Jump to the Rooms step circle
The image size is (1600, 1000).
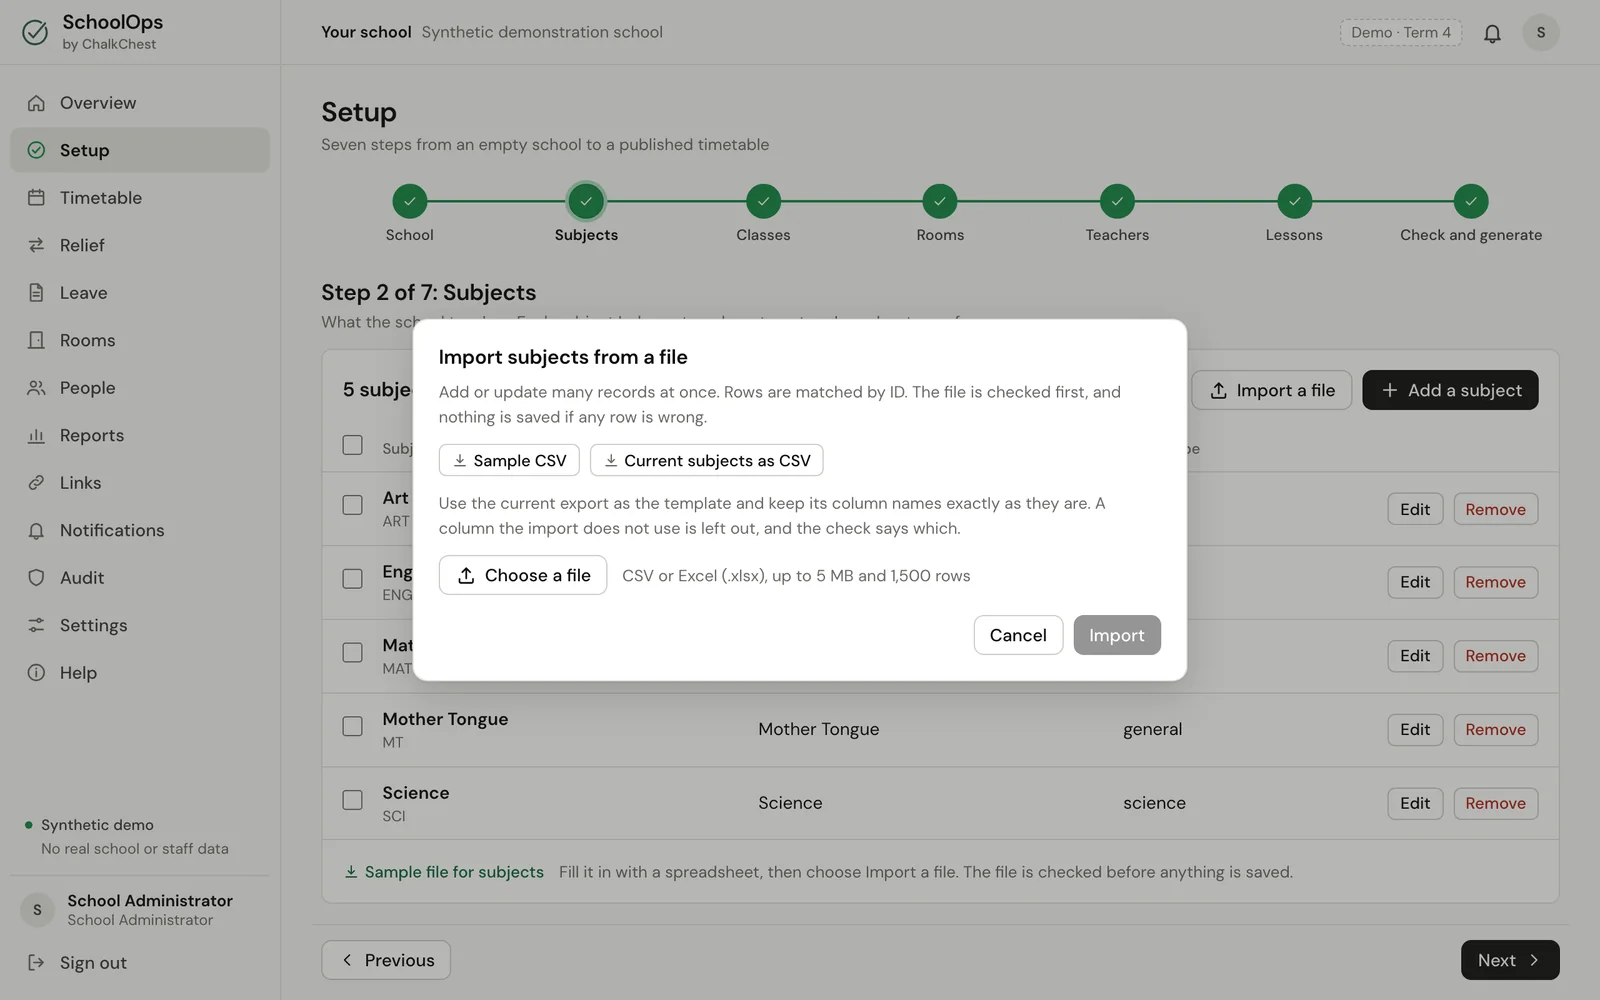(940, 201)
